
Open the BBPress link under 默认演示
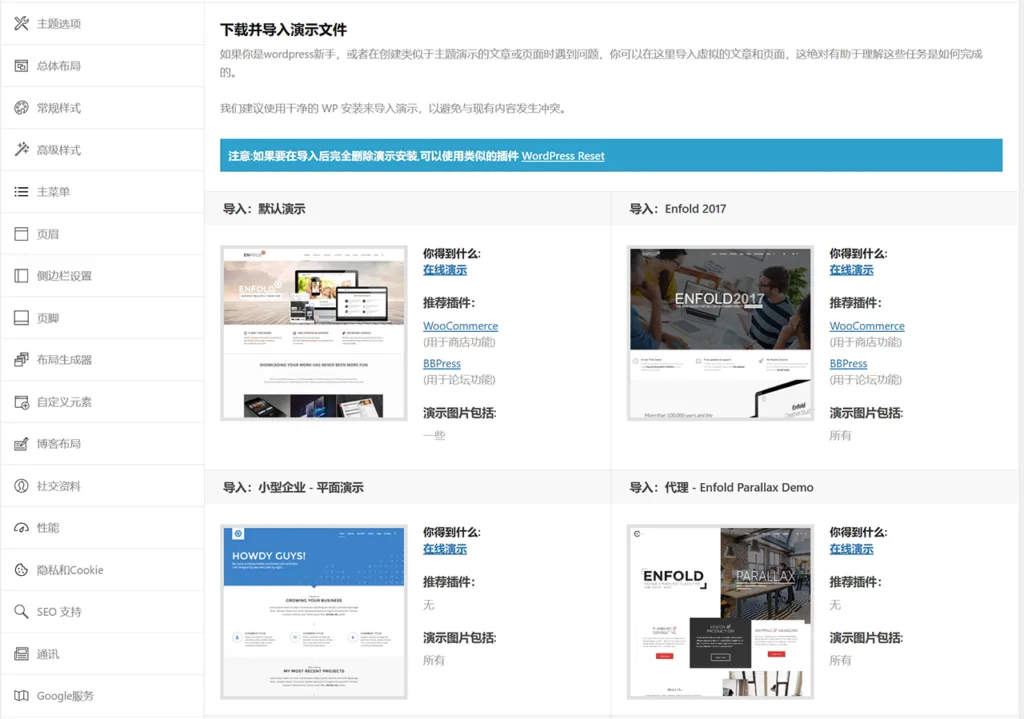pos(441,363)
